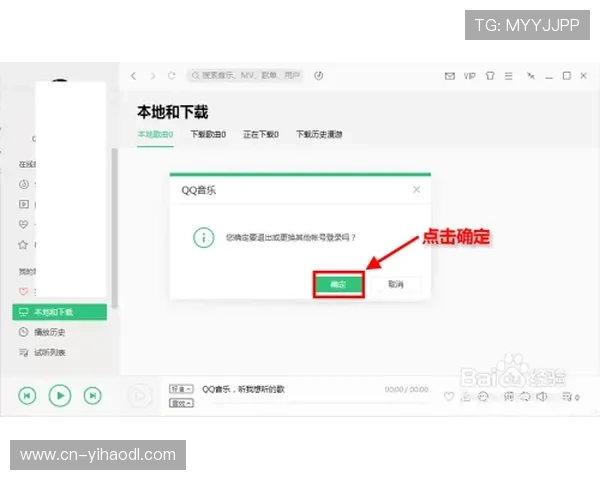The height and width of the screenshot is (480, 600).
Task: Open the VIP icon in title bar
Action: (470, 76)
